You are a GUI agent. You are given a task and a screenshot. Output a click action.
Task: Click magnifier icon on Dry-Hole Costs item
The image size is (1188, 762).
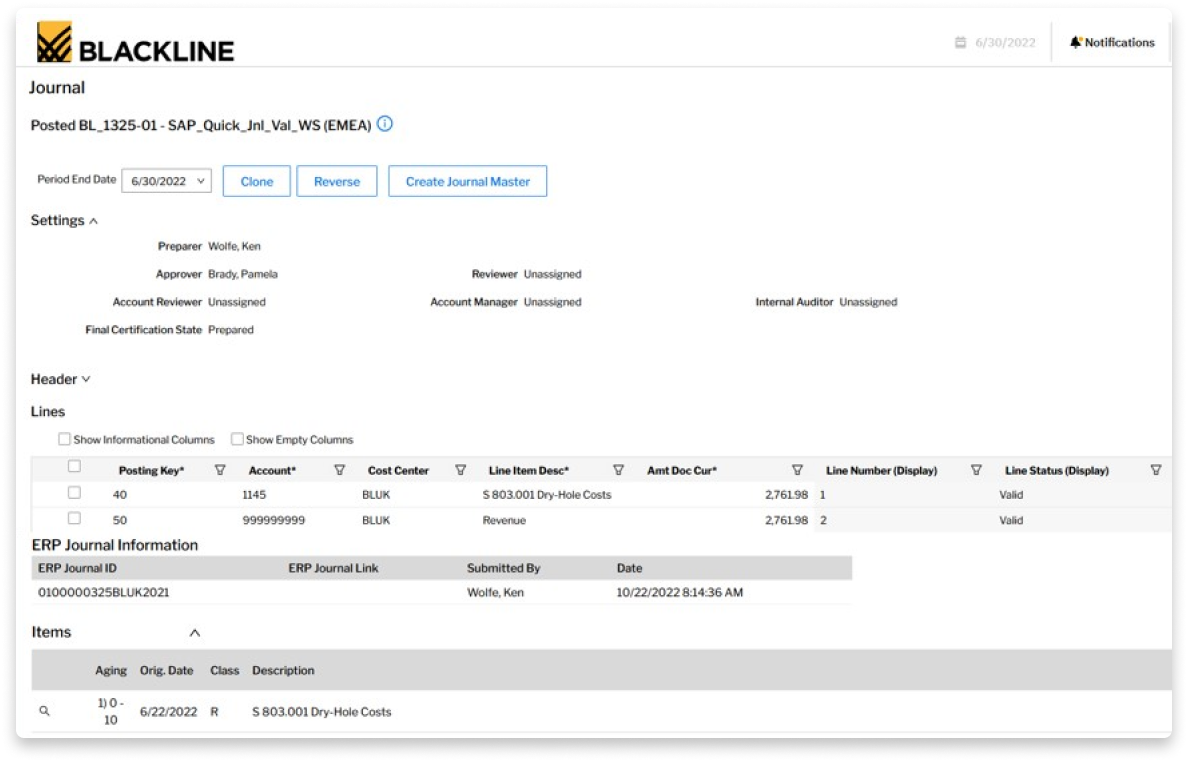pyautogui.click(x=44, y=711)
